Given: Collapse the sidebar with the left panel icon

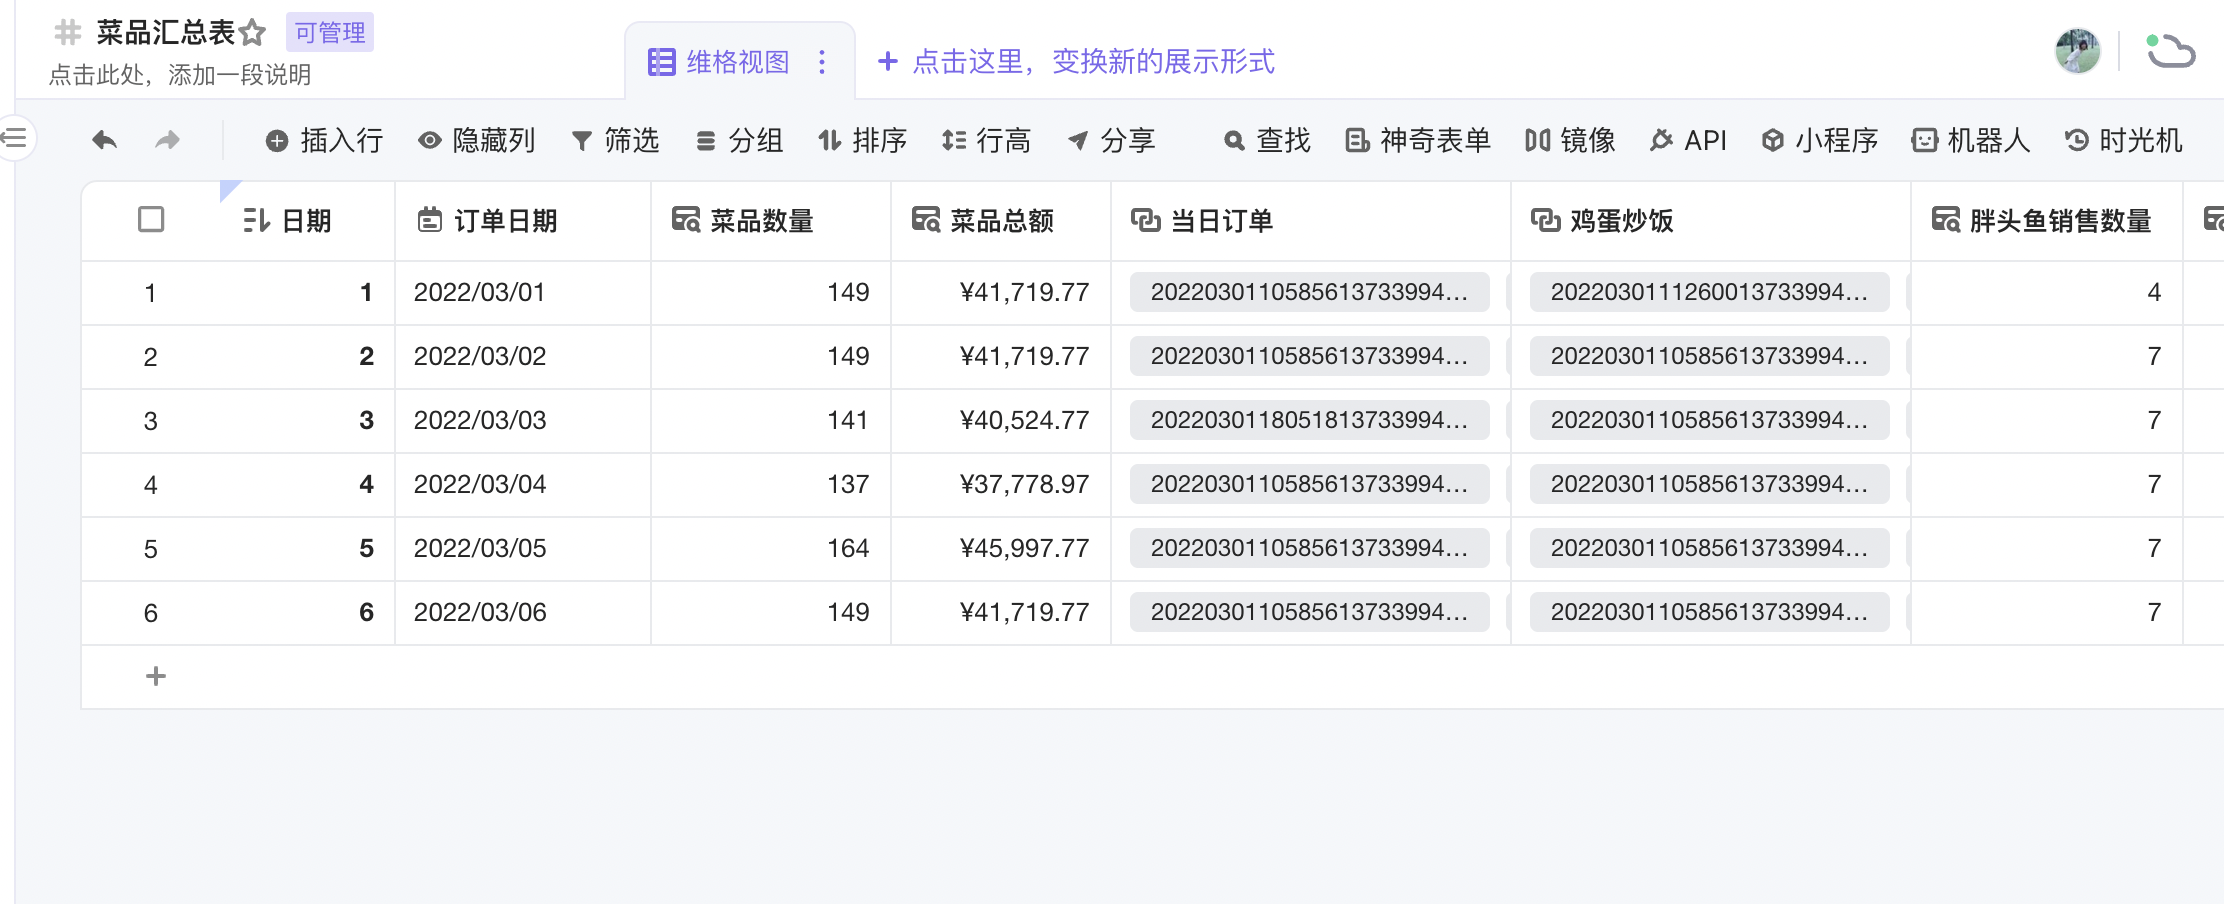Looking at the screenshot, I should 14,138.
